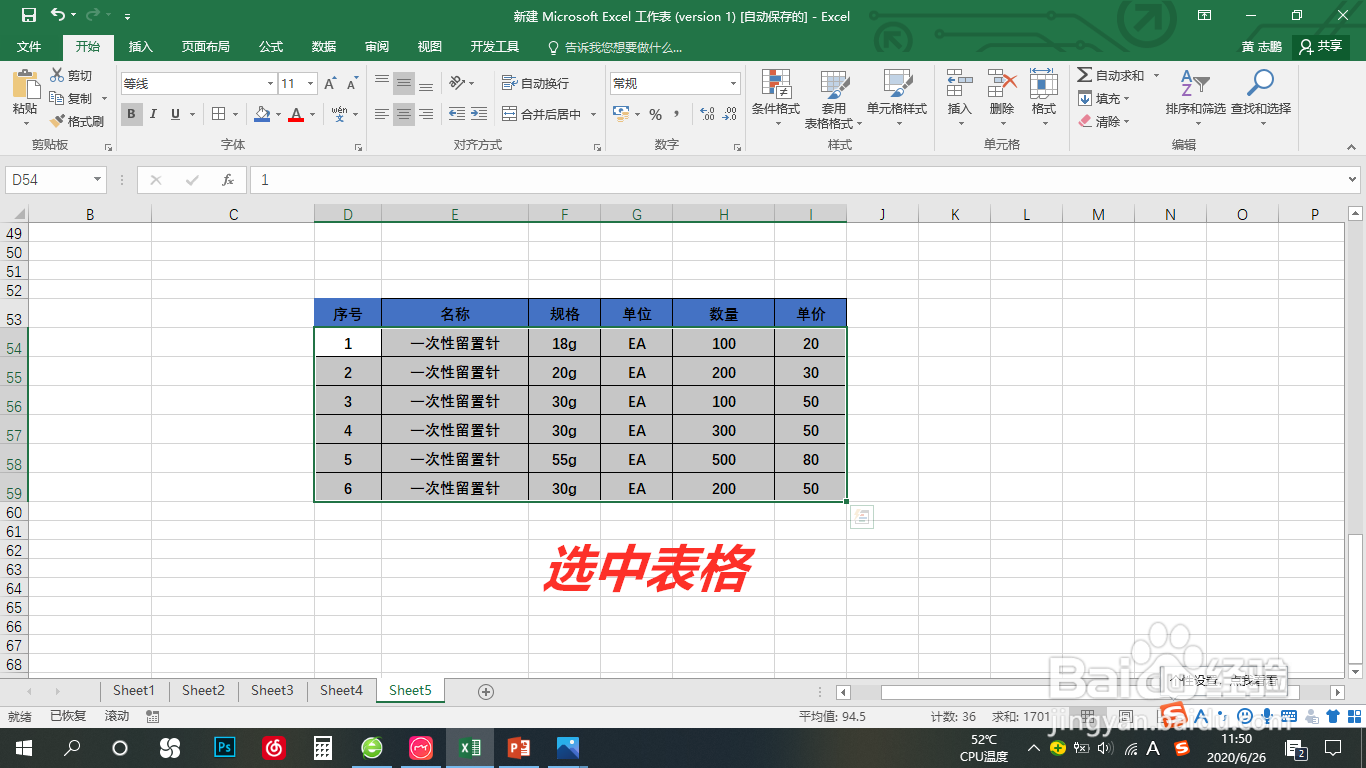Click the Sort and Filter icon

pyautogui.click(x=1198, y=97)
